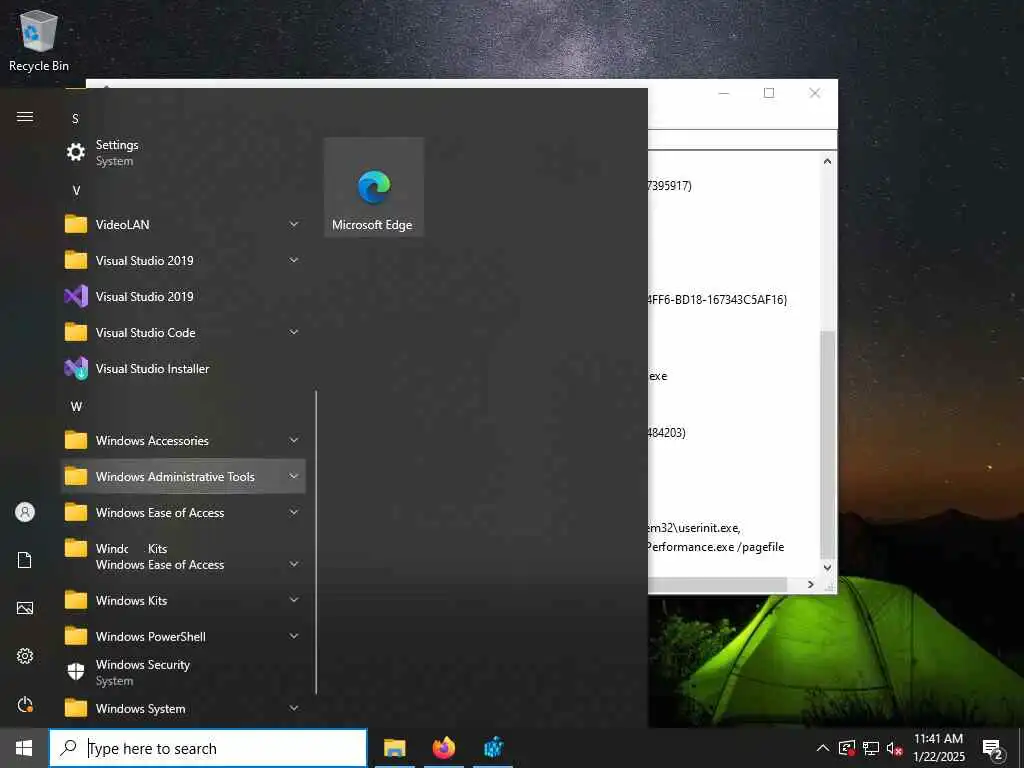
Task: Open the Windows Accessories folder
Action: pos(183,441)
